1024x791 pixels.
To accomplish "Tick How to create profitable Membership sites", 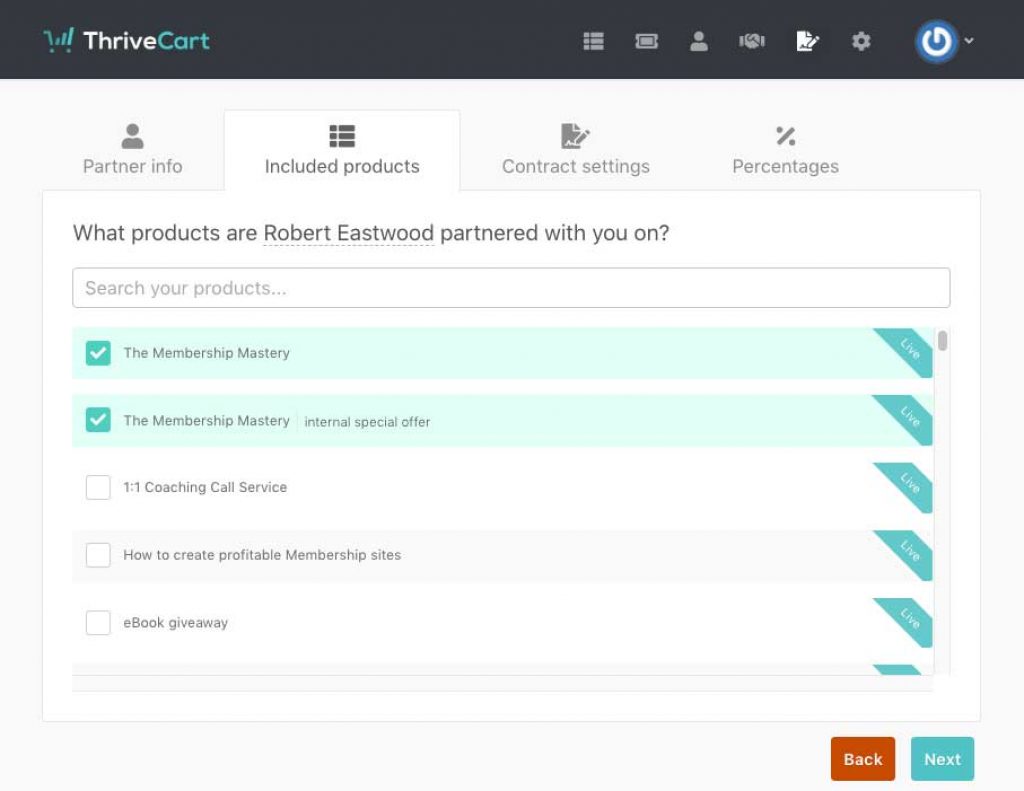I will click(98, 555).
